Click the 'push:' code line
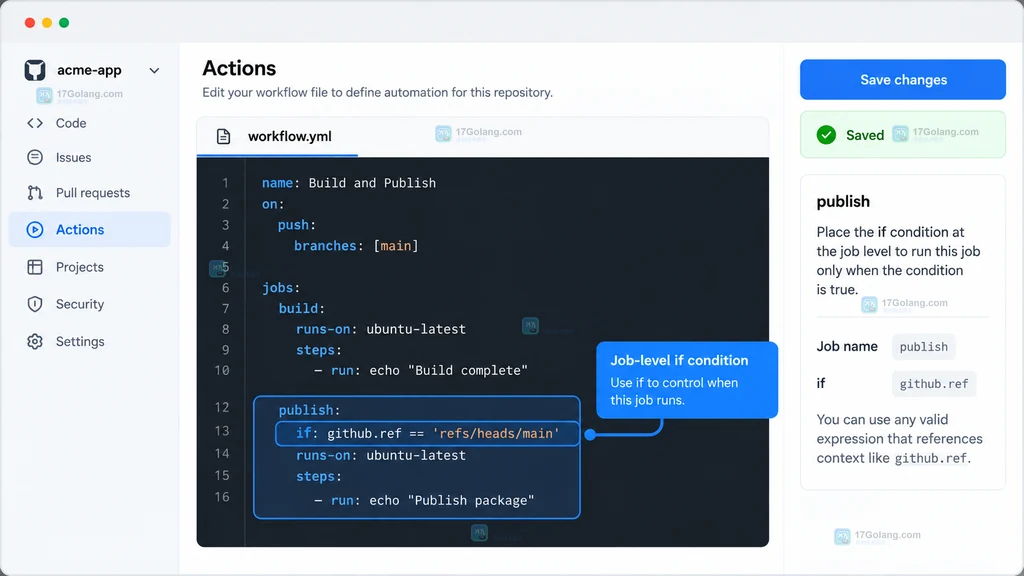1024x576 pixels. point(296,225)
